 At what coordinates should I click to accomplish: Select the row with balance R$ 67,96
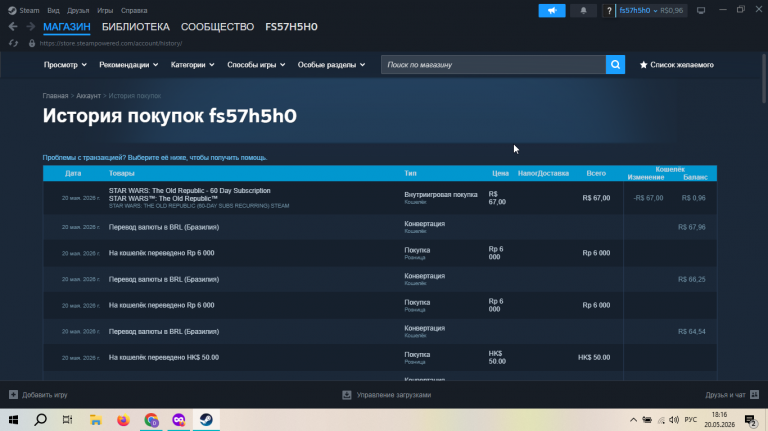tap(380, 227)
